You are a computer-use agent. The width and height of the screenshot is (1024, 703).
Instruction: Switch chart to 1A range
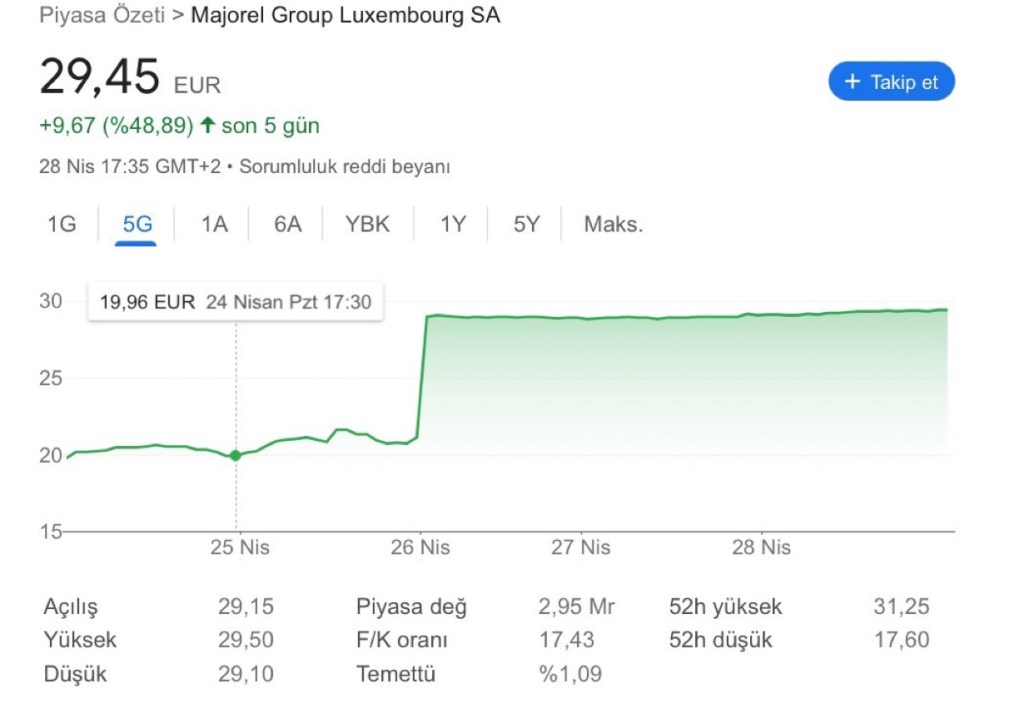[x=214, y=224]
